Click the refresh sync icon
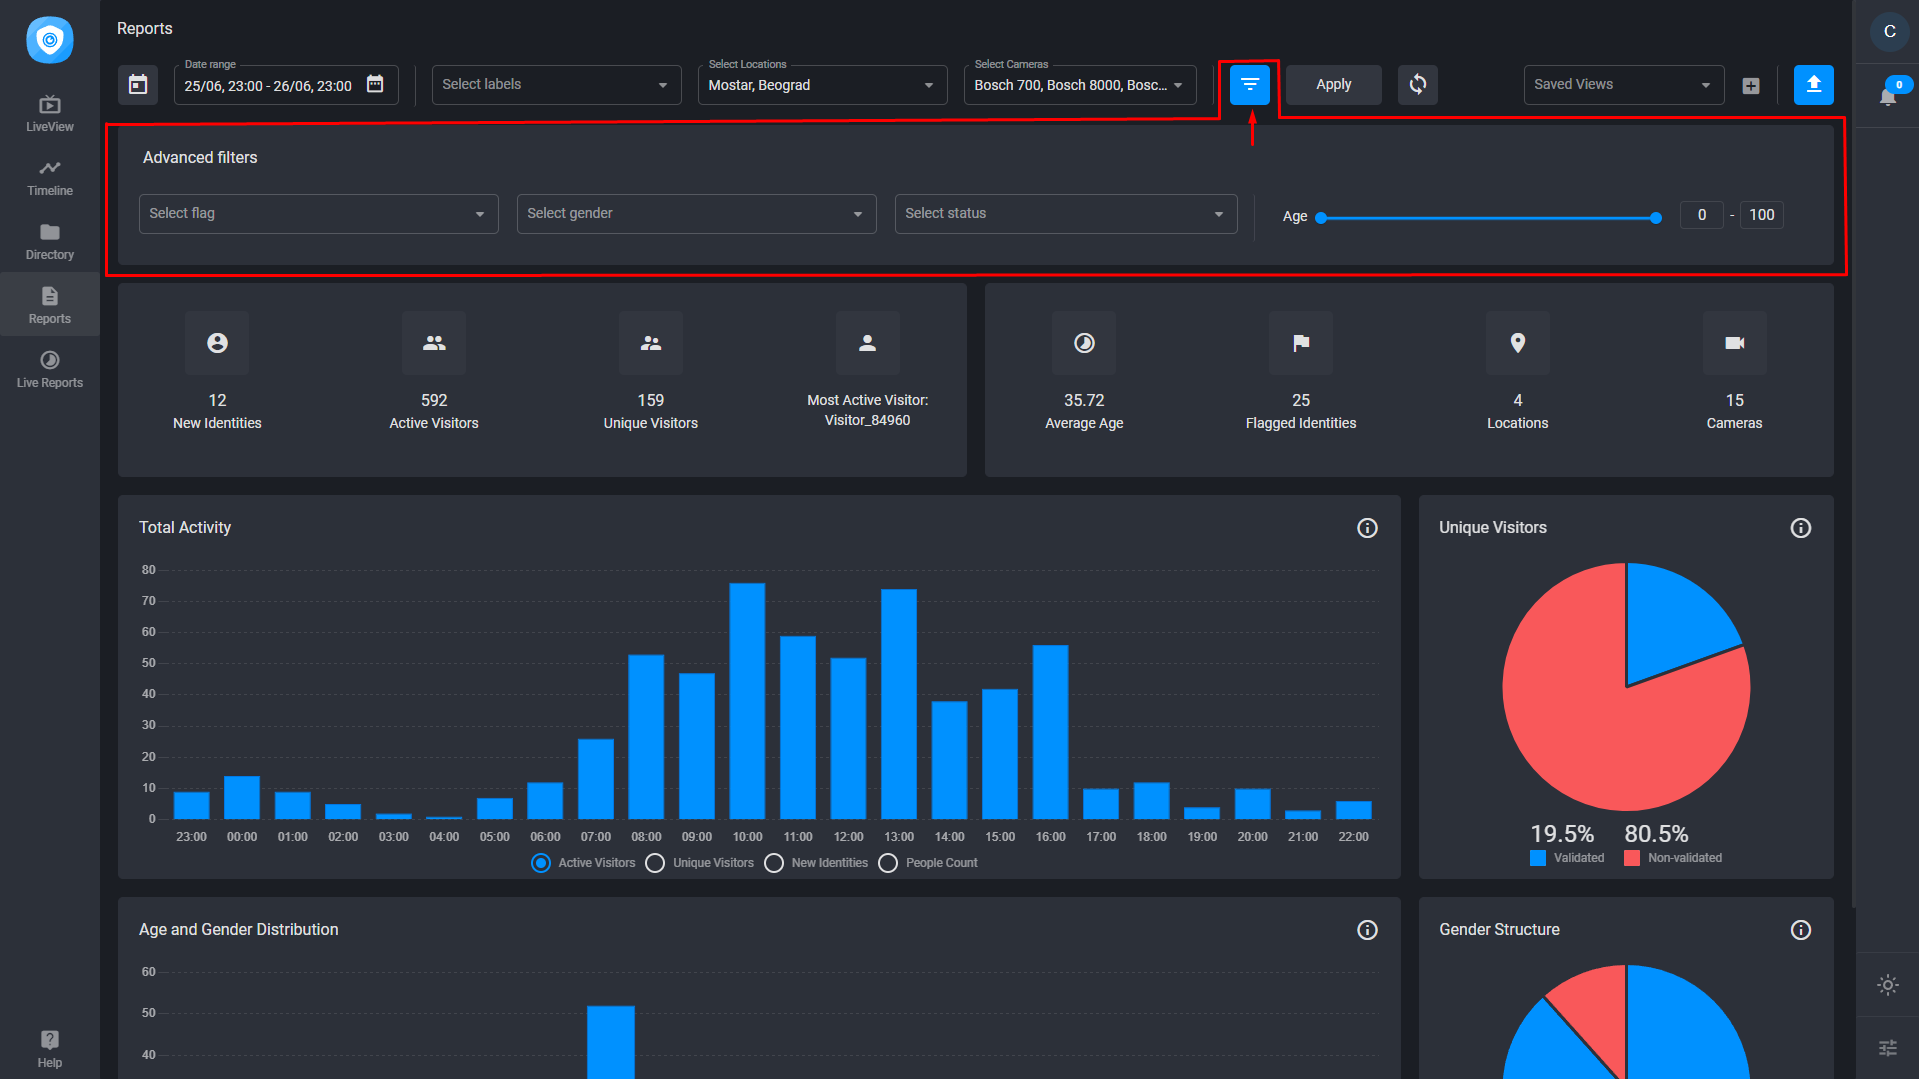 point(1418,85)
